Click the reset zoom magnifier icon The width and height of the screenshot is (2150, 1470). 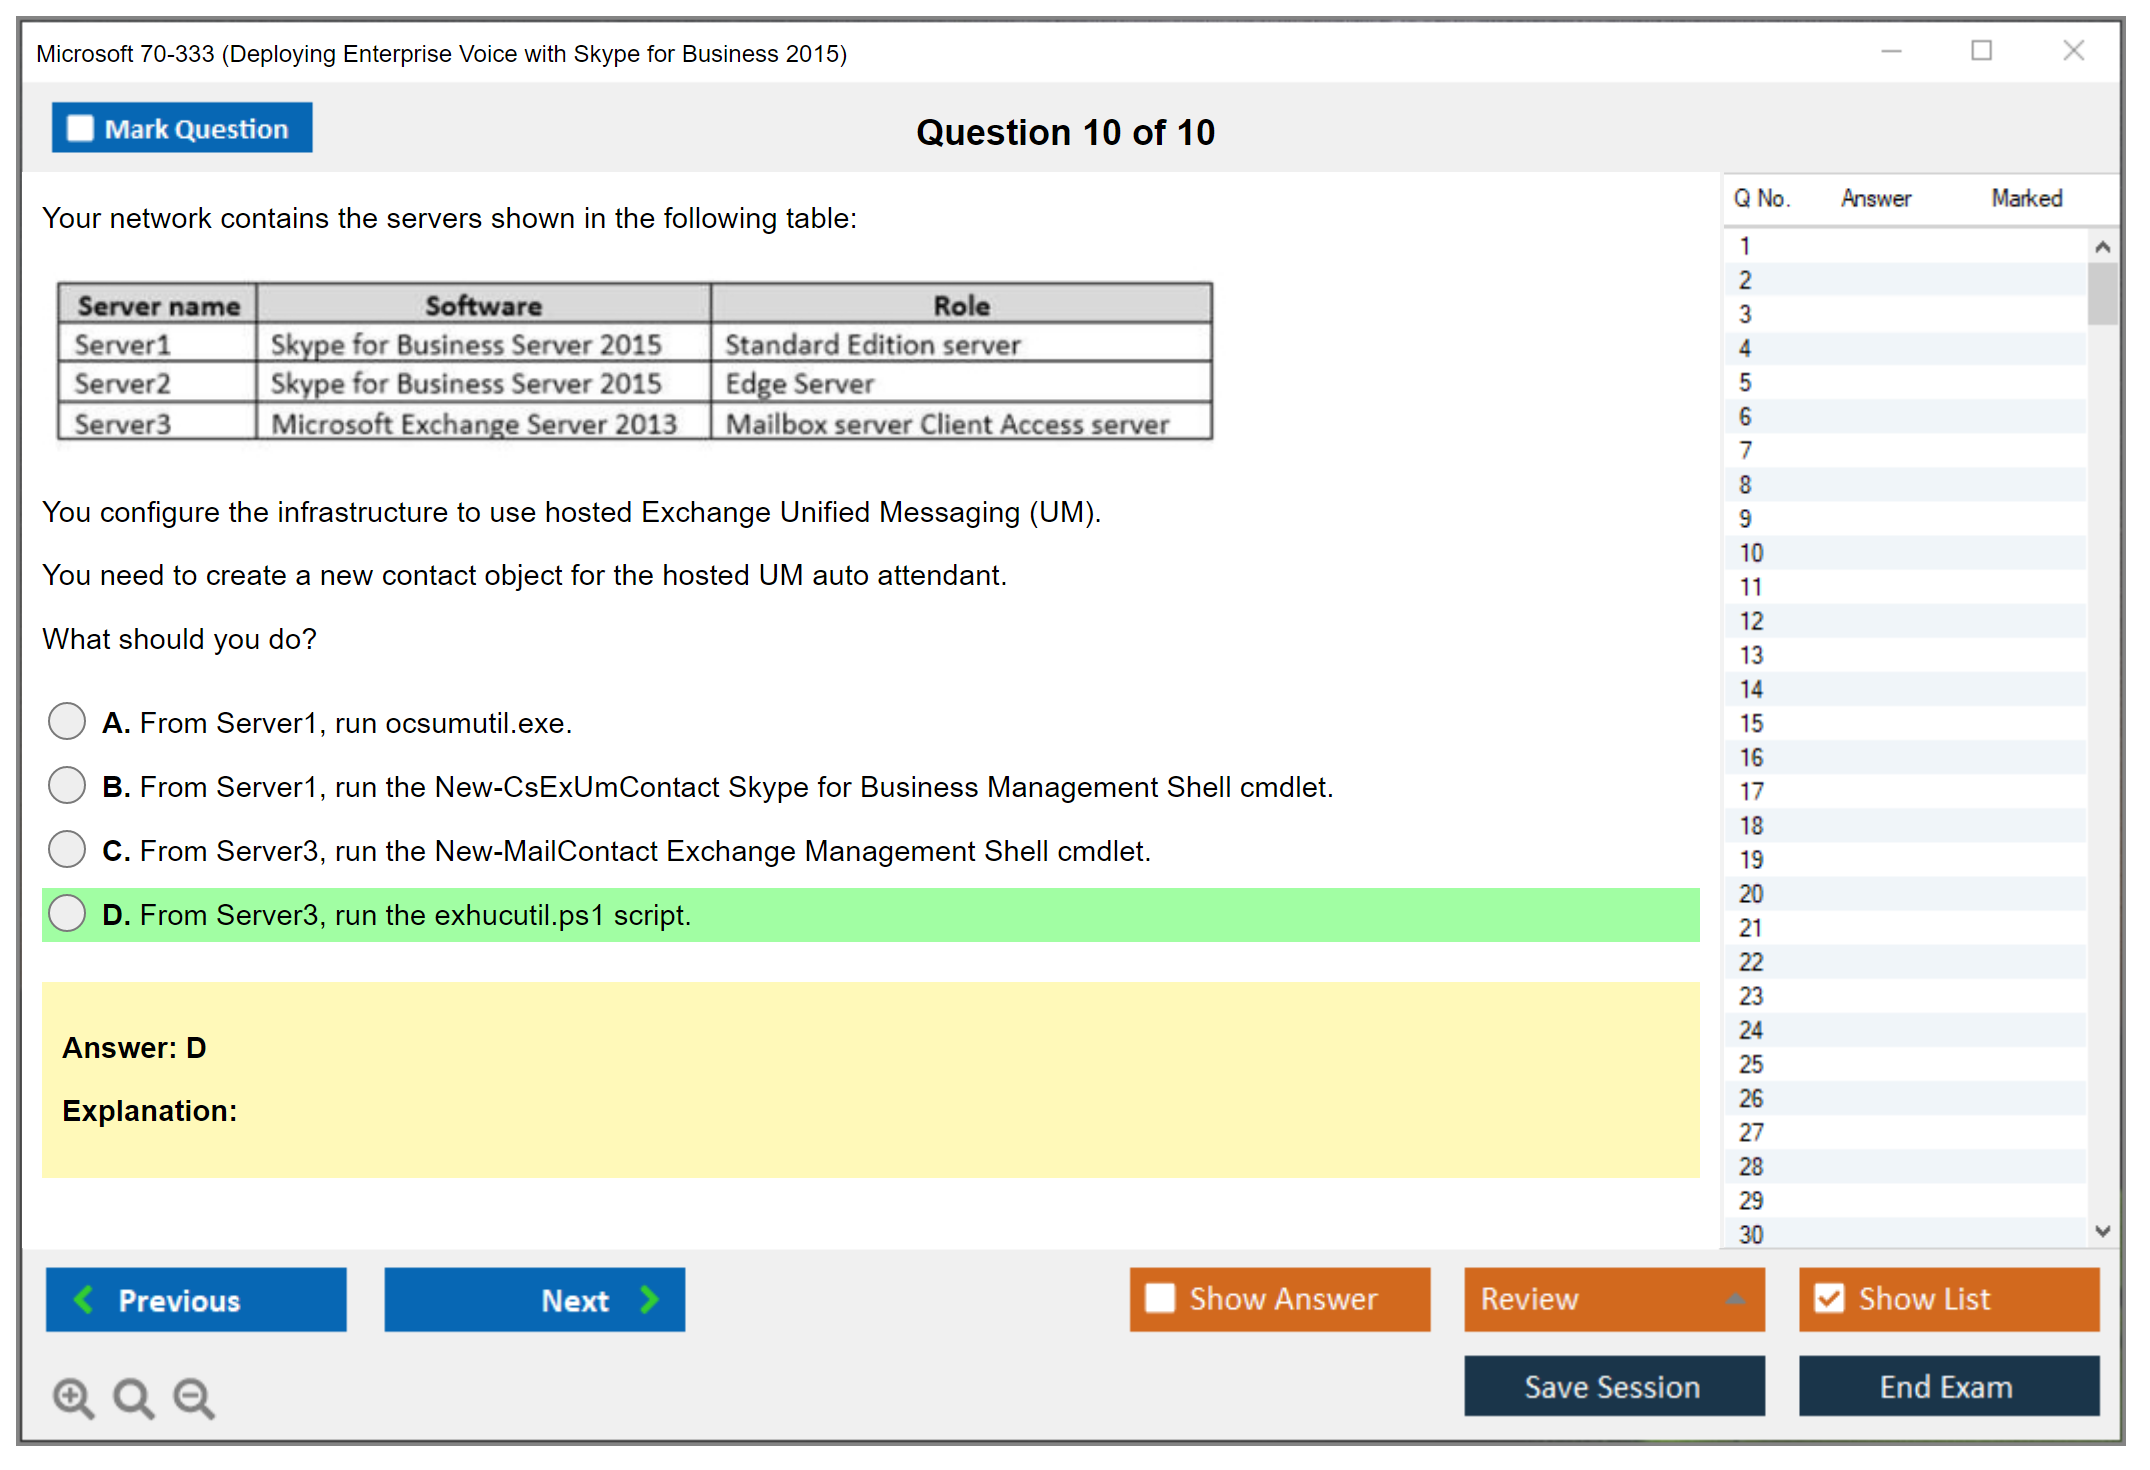coord(133,1397)
